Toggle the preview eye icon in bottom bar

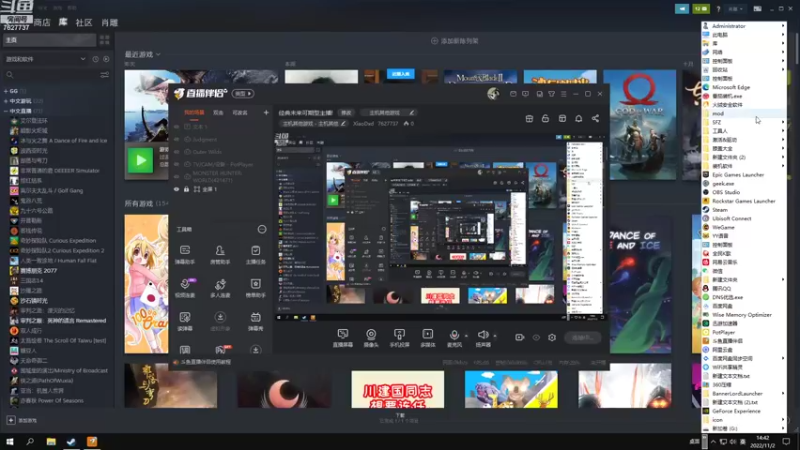[x=536, y=337]
